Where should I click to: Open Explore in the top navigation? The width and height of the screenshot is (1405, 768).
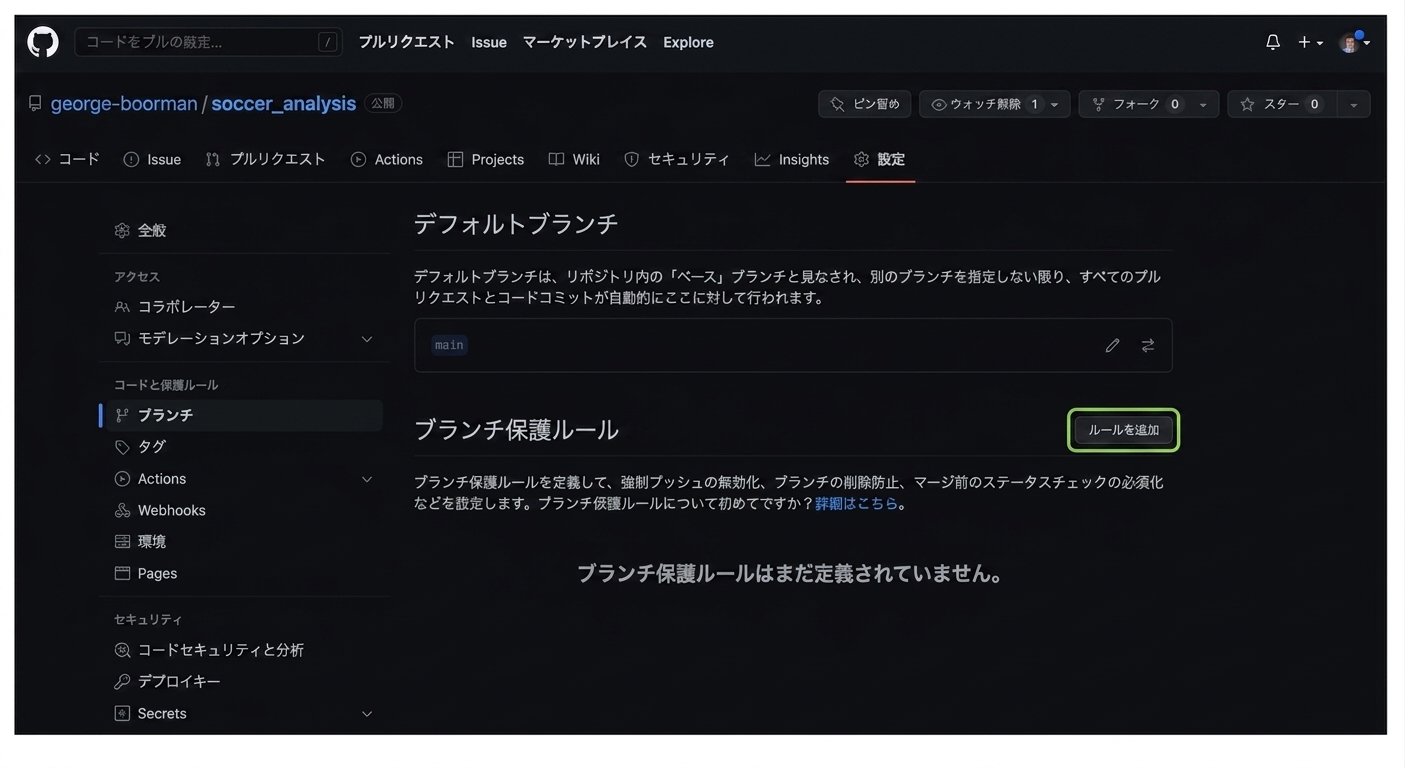pos(688,42)
